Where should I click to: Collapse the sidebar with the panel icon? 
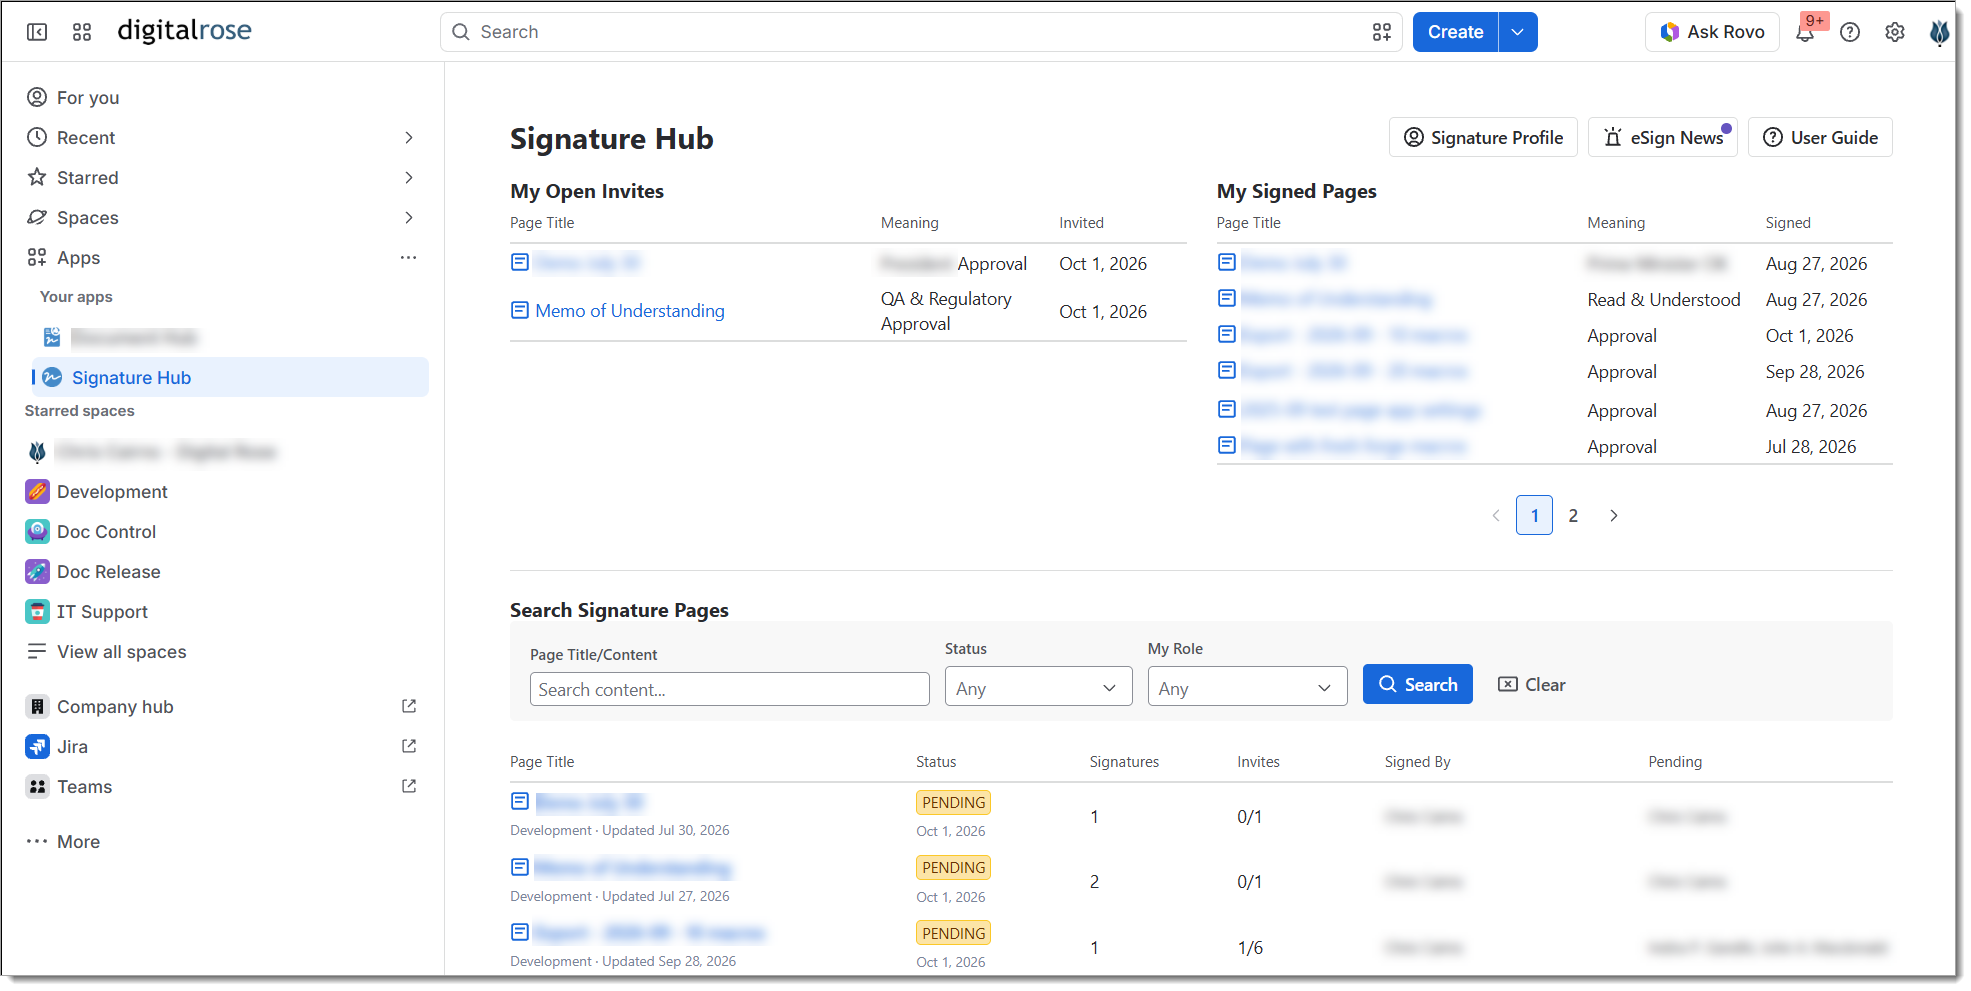coord(37,32)
